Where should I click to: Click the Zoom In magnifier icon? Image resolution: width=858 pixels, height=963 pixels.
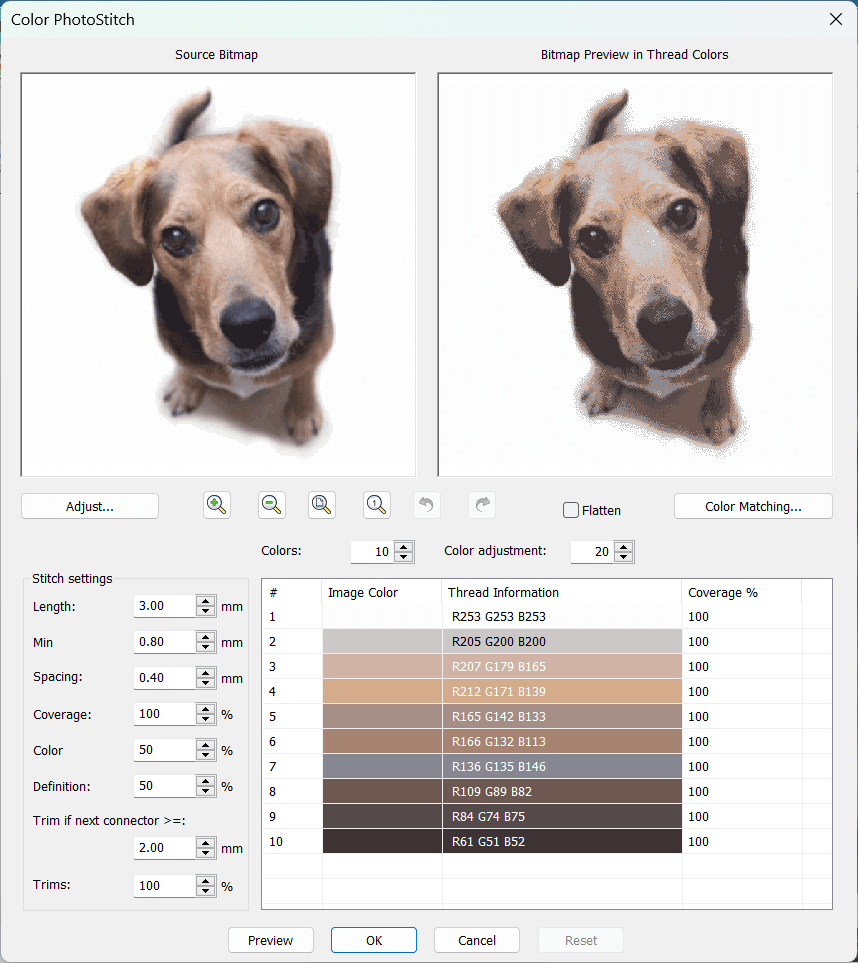(216, 505)
